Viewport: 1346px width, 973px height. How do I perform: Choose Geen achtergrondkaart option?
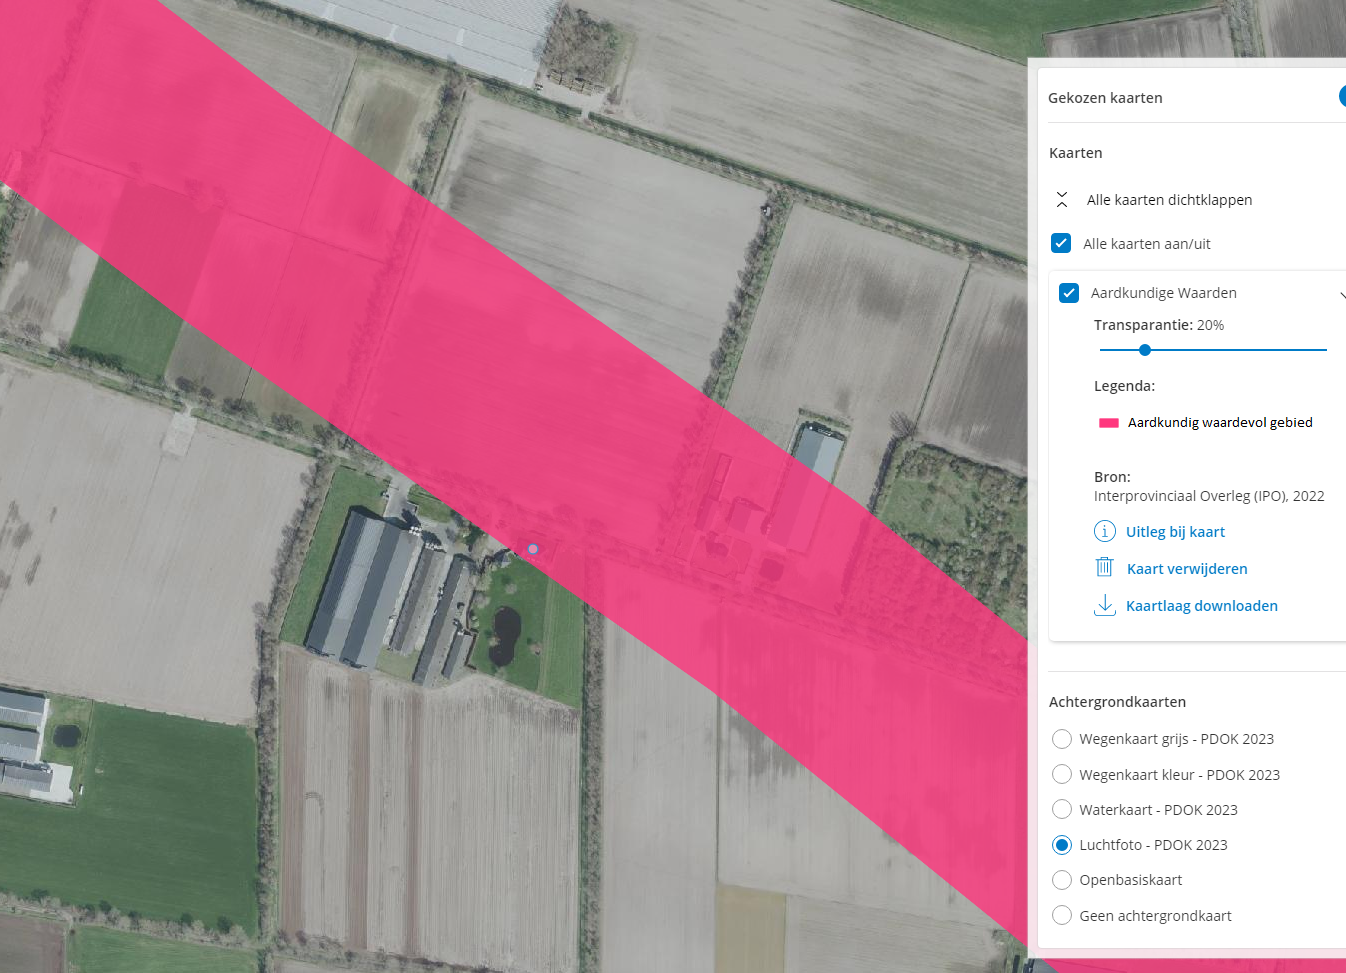[x=1062, y=916]
